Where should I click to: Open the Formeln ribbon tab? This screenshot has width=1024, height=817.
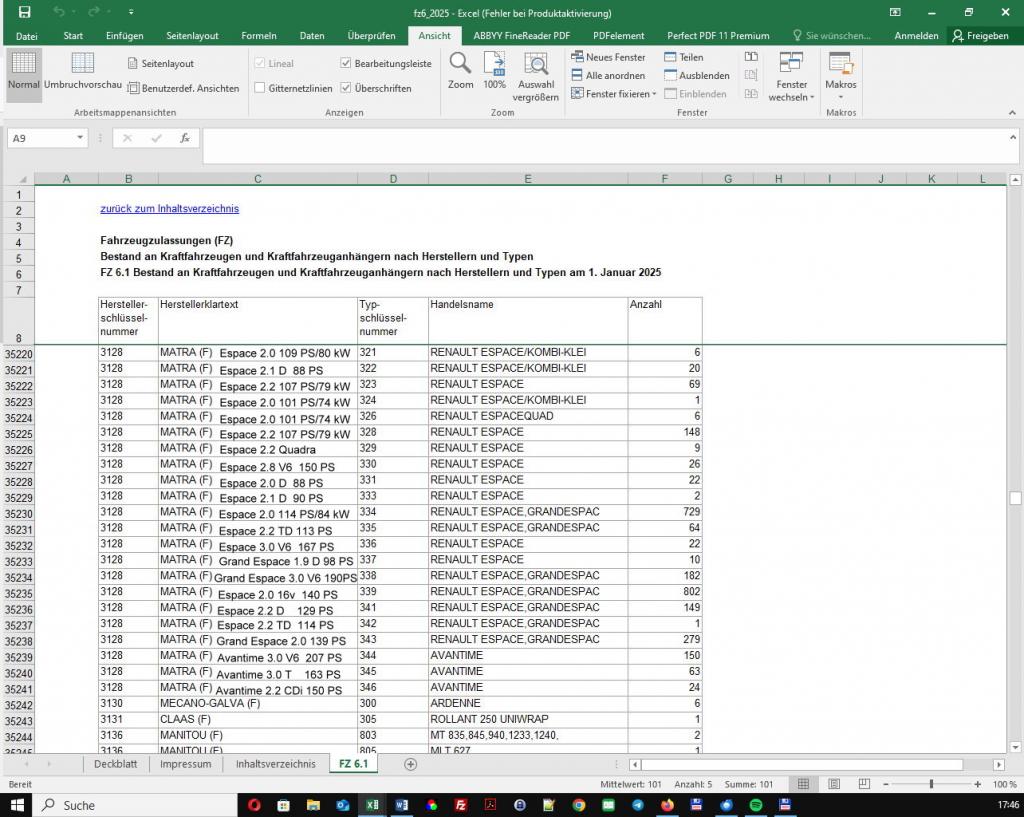[259, 36]
